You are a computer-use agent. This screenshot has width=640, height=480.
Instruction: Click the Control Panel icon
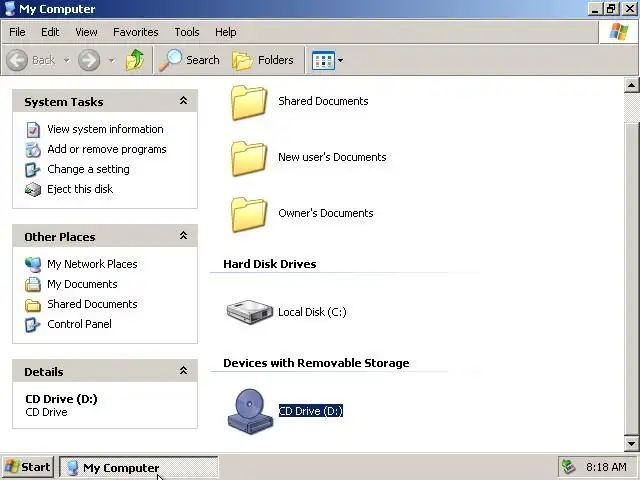pyautogui.click(x=33, y=325)
